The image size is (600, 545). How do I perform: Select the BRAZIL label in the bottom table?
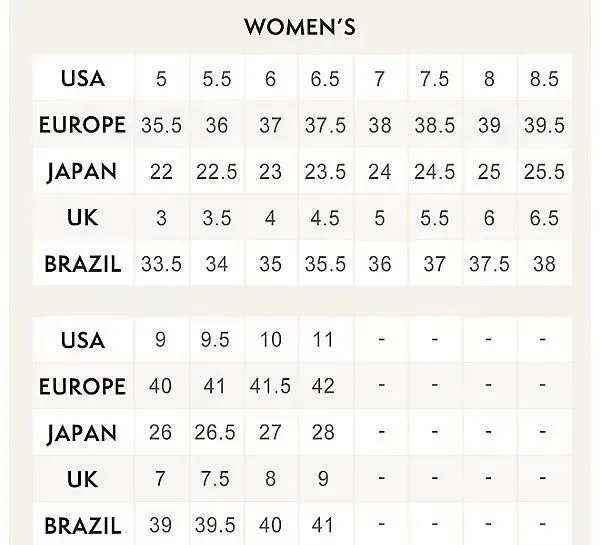point(83,525)
